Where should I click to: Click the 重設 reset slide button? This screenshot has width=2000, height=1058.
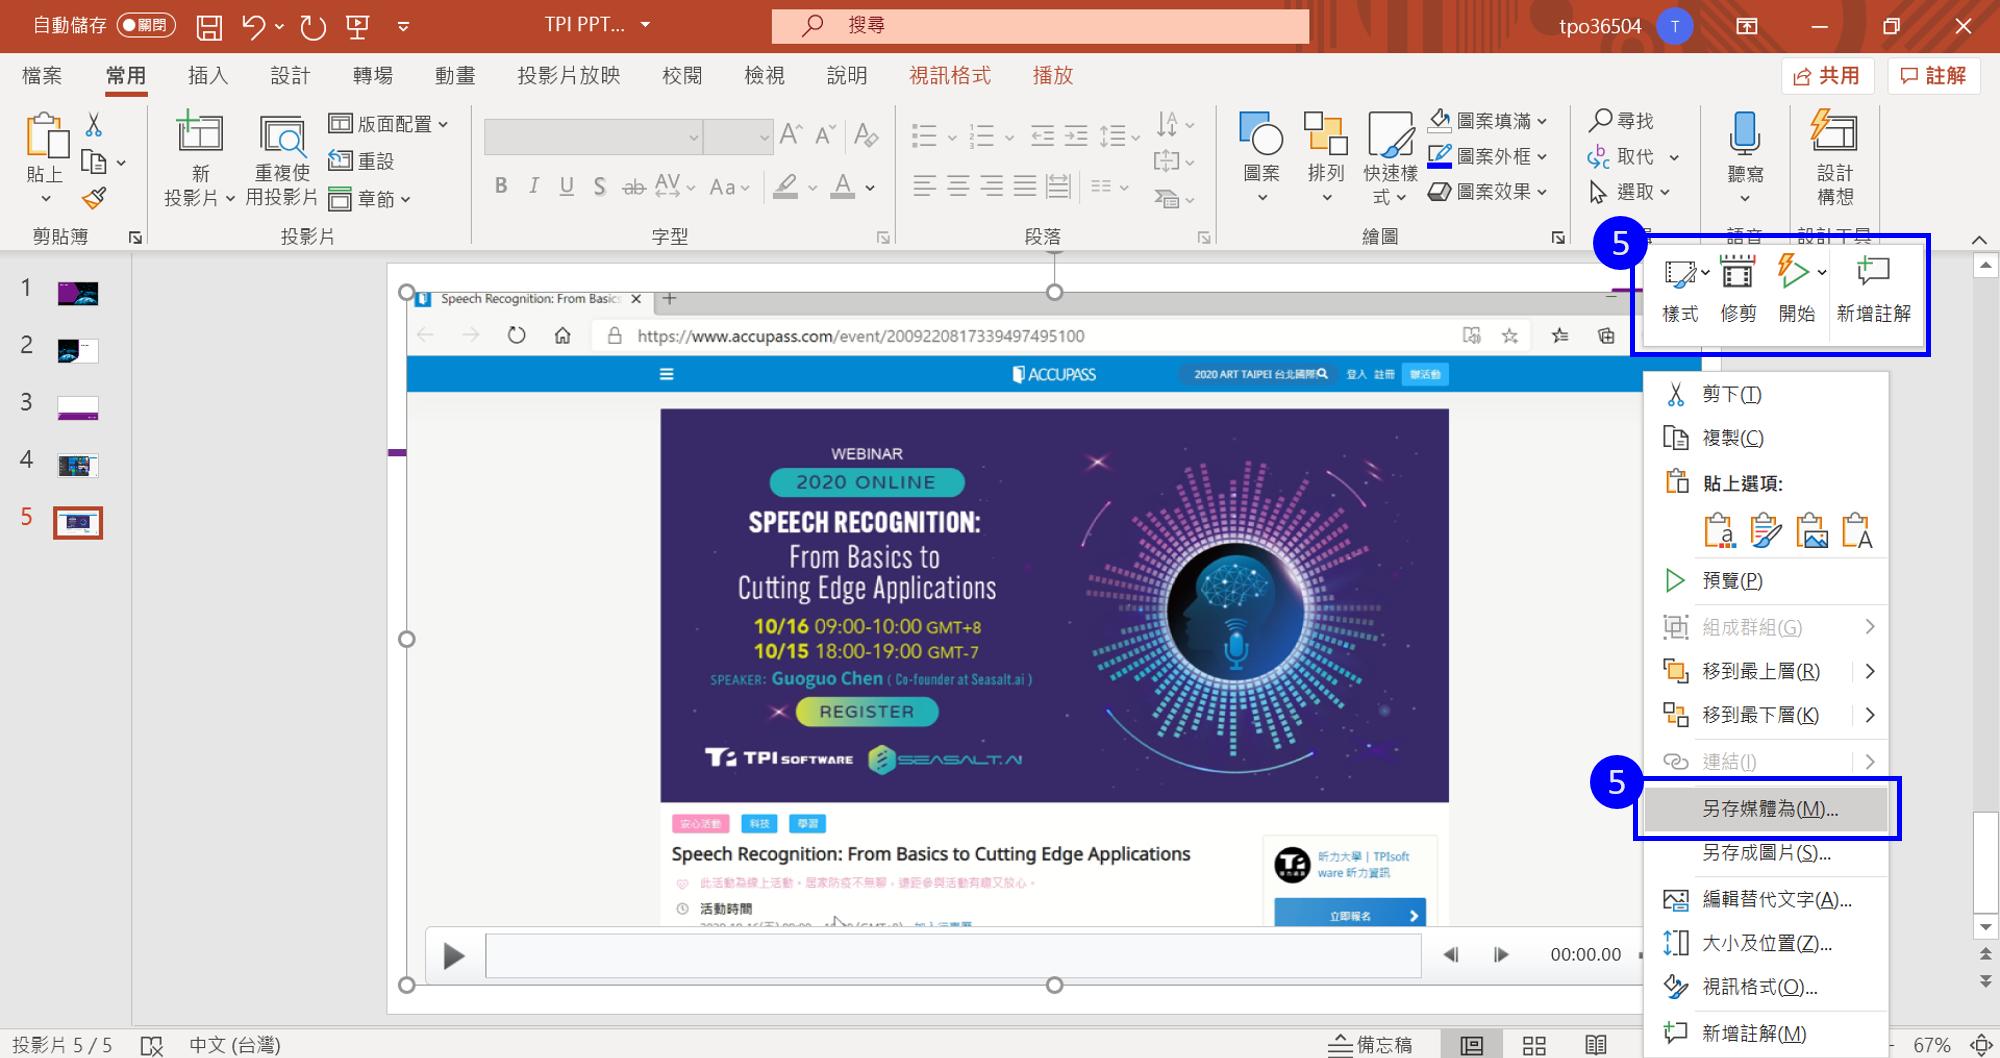362,161
